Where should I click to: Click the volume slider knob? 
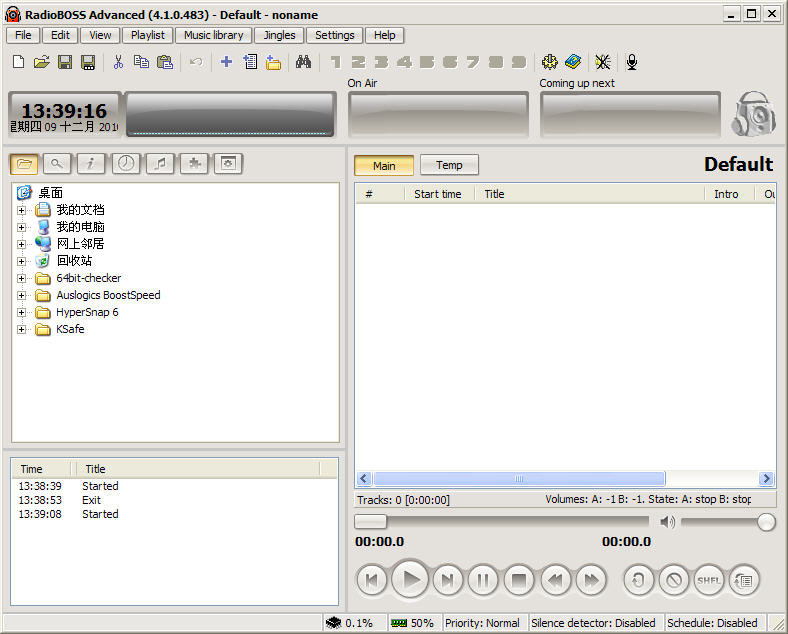[766, 522]
